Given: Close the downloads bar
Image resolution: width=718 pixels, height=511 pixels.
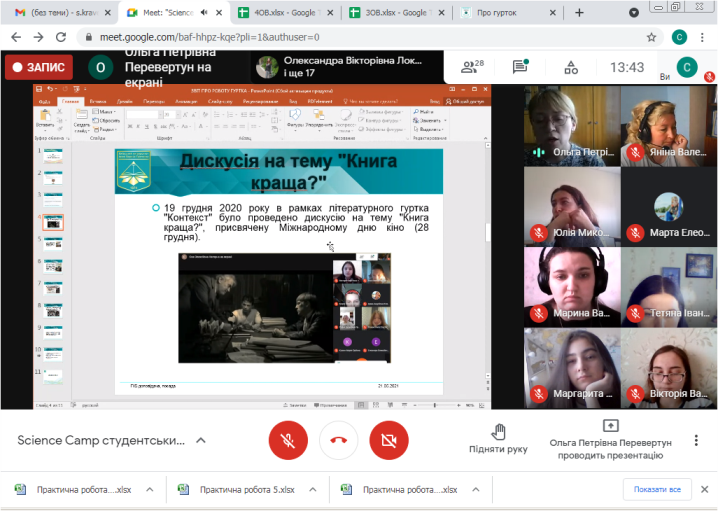Looking at the screenshot, I should coord(701,489).
